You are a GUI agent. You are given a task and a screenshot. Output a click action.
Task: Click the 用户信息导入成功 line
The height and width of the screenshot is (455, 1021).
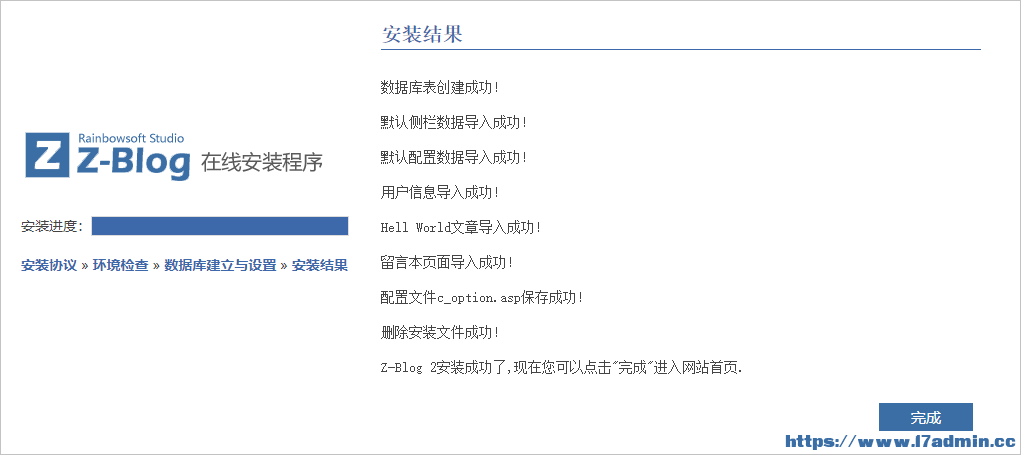pyautogui.click(x=440, y=193)
